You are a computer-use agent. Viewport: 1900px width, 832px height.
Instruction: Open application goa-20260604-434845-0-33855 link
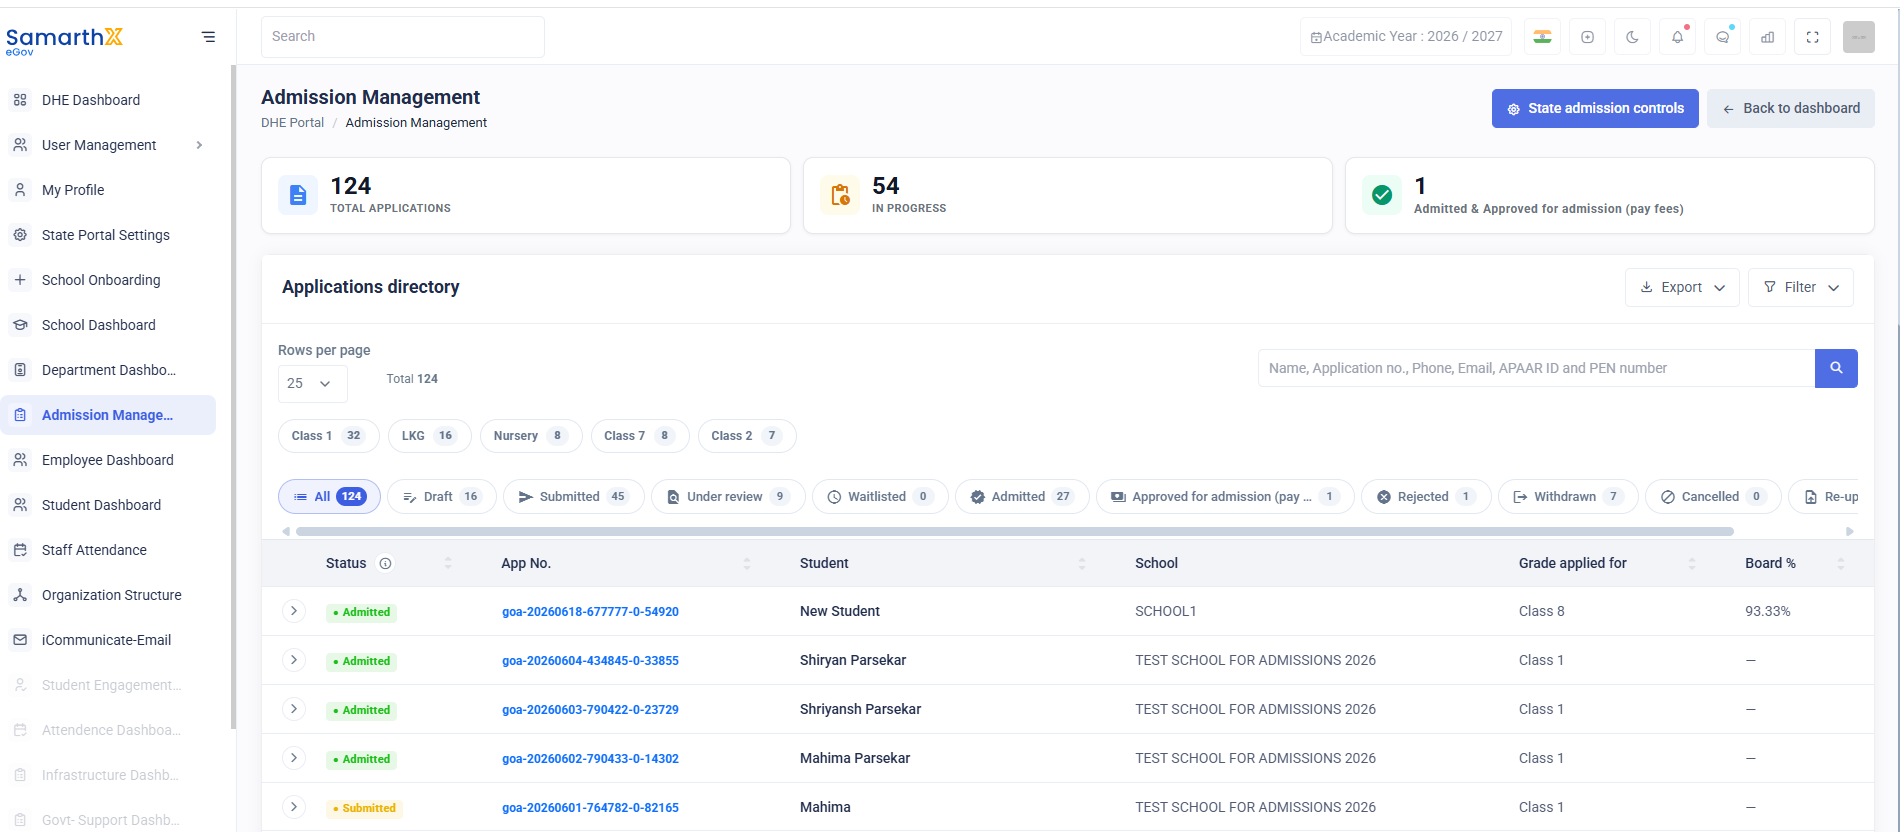coord(590,661)
